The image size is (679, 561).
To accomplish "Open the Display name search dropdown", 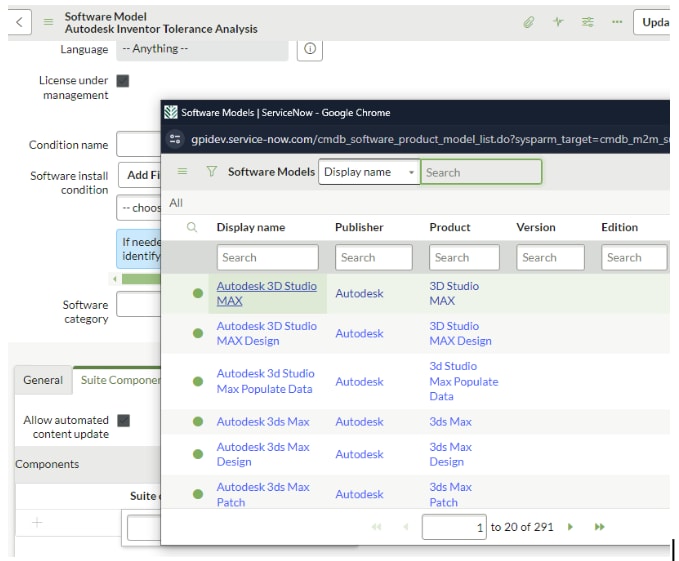I will (x=368, y=172).
